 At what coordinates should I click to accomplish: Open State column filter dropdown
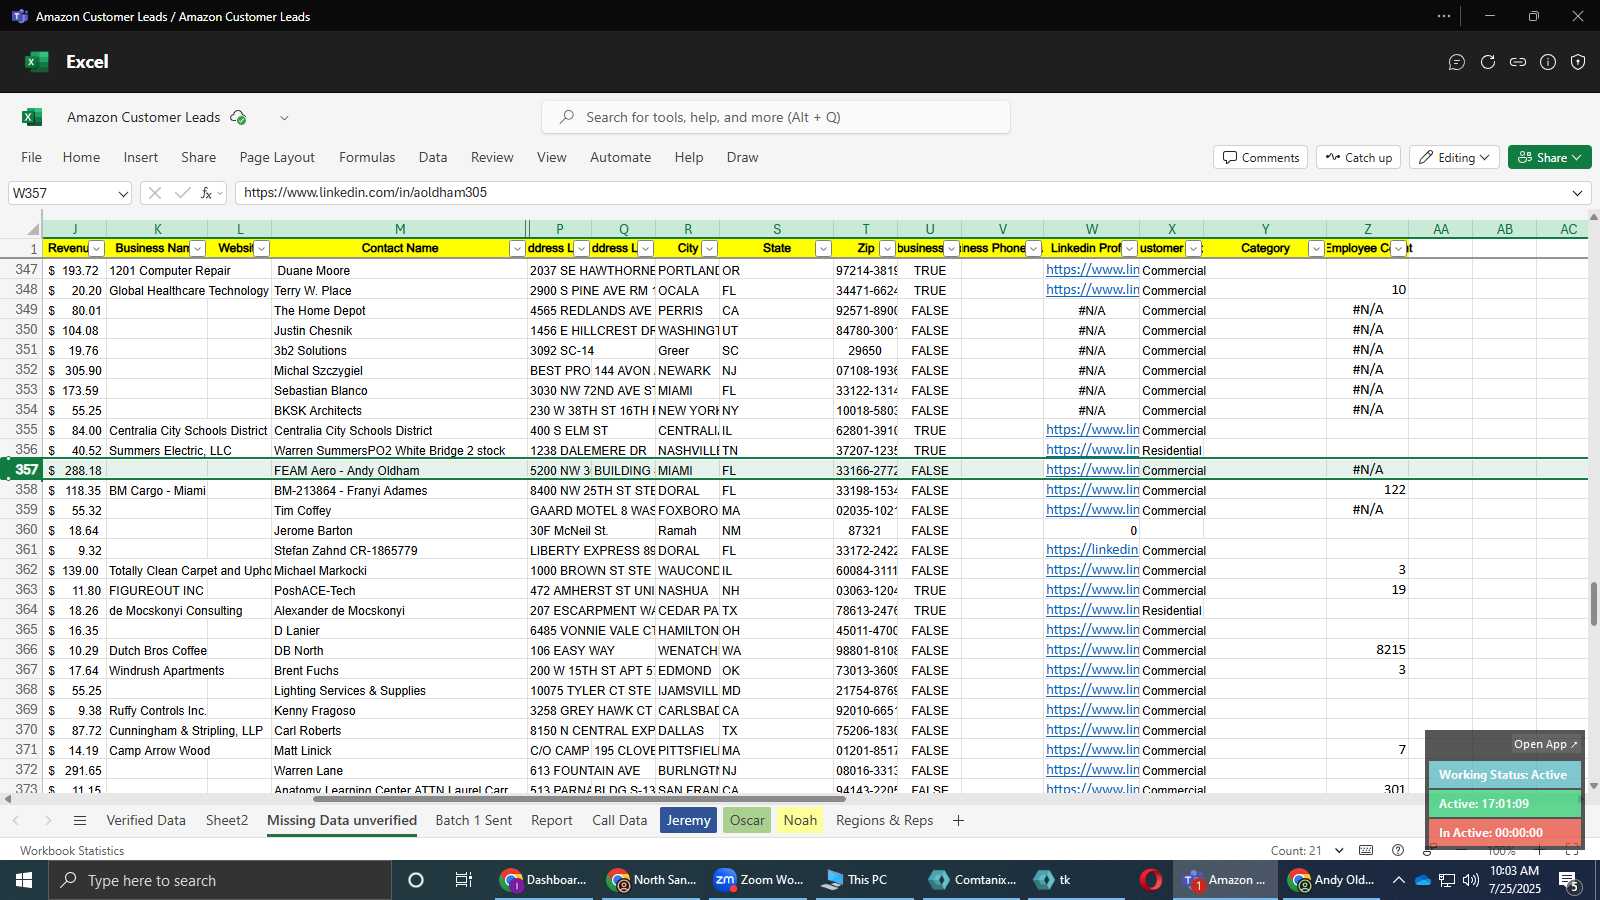823,249
